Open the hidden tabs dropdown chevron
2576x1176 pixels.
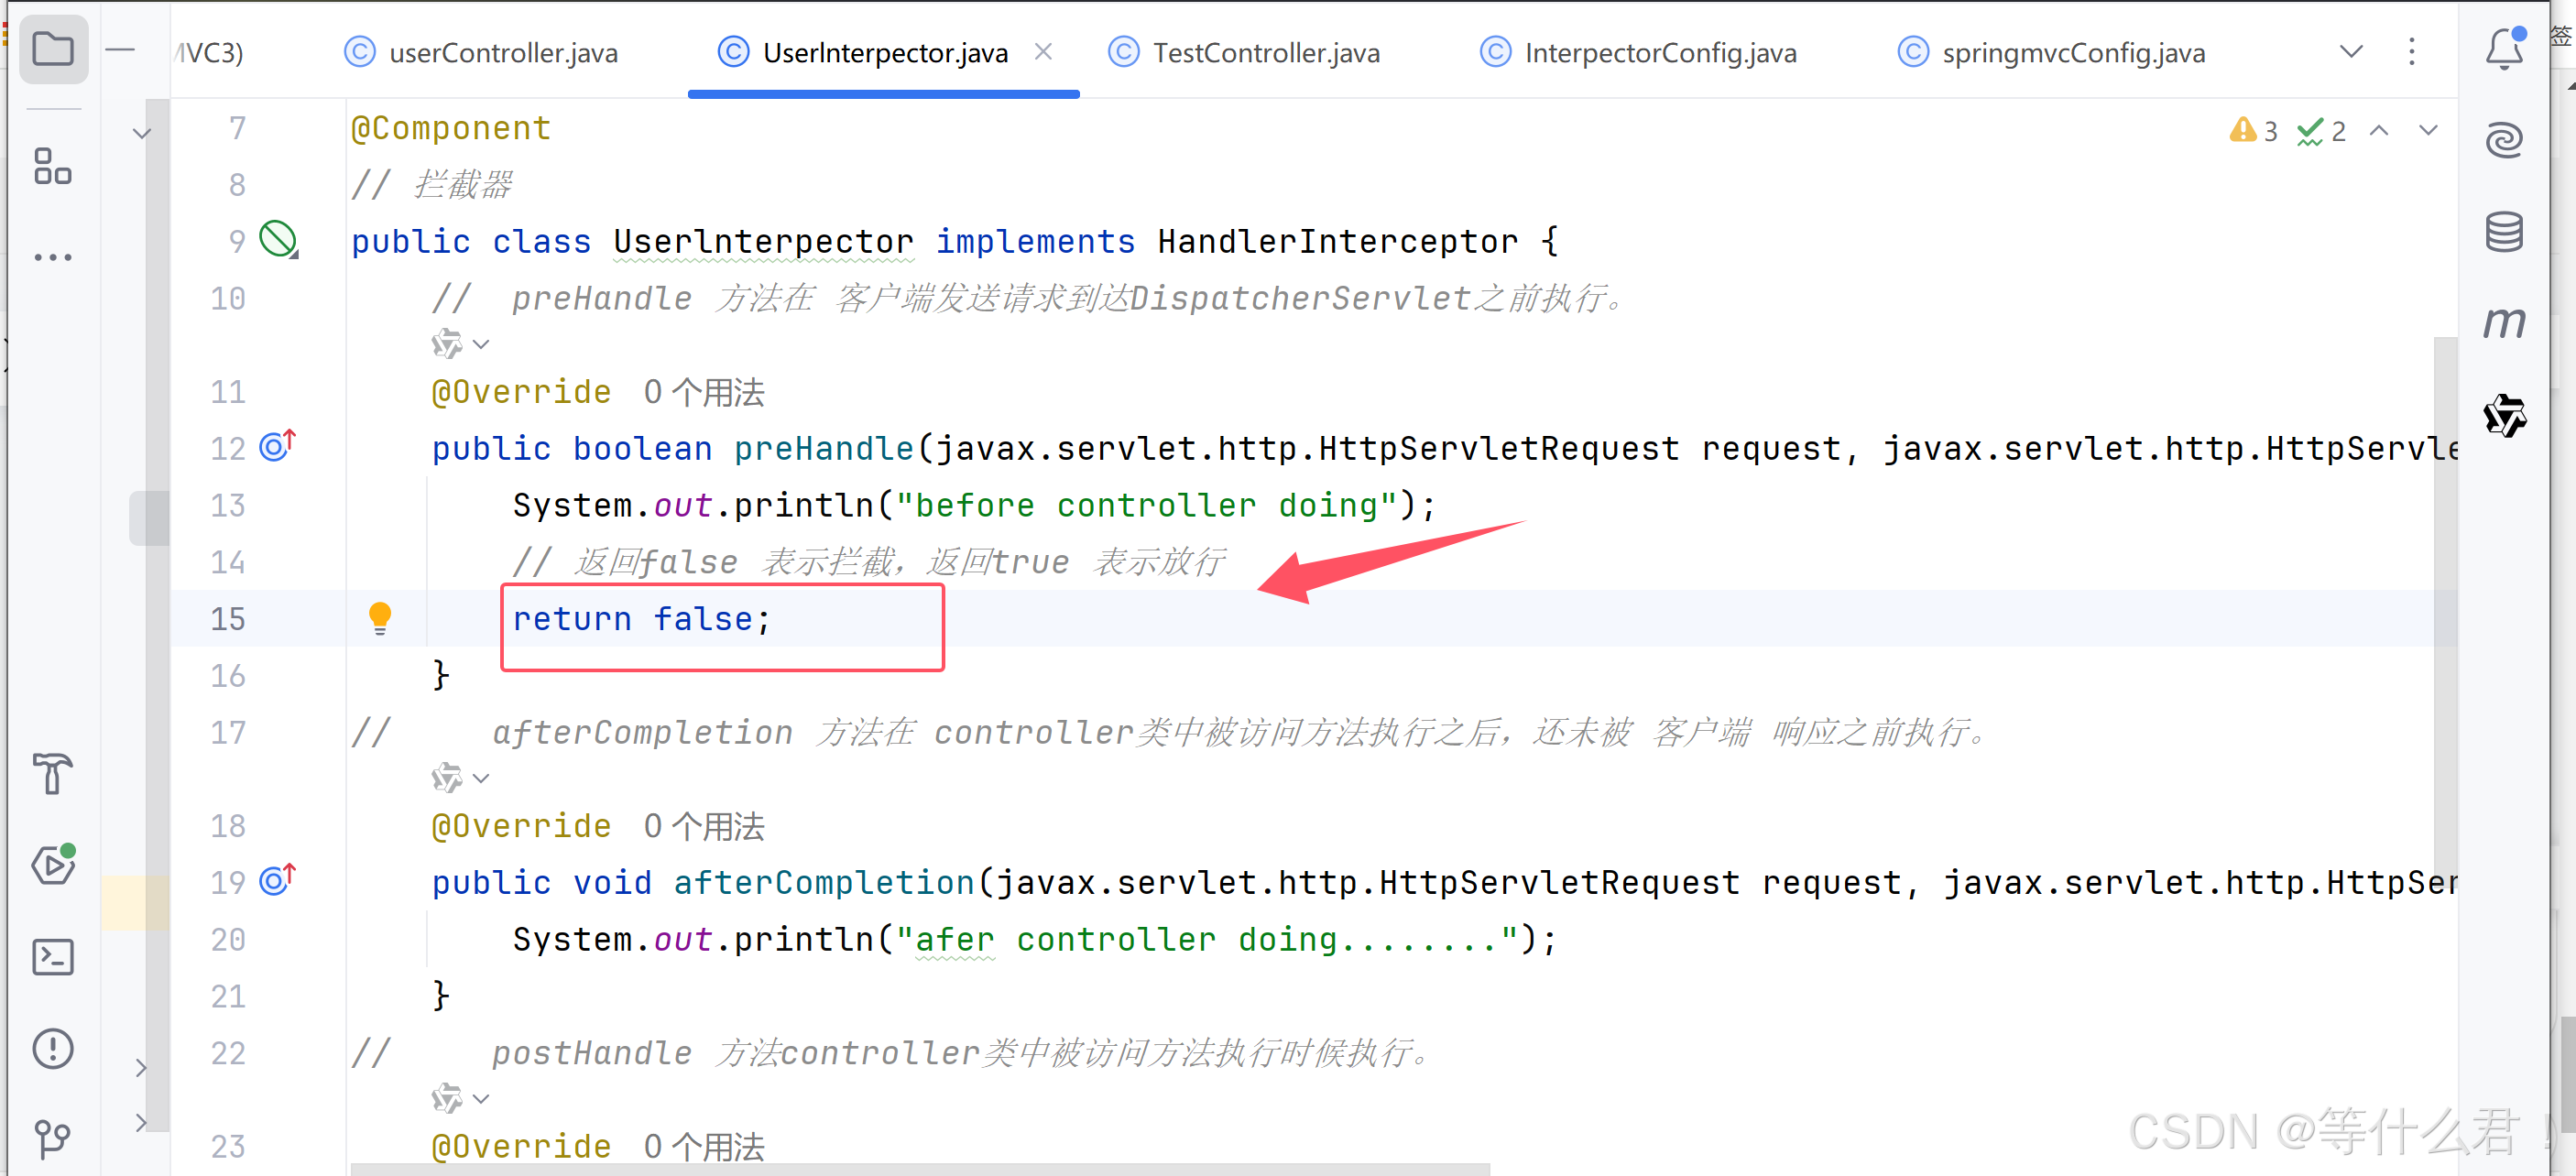pyautogui.click(x=2352, y=51)
